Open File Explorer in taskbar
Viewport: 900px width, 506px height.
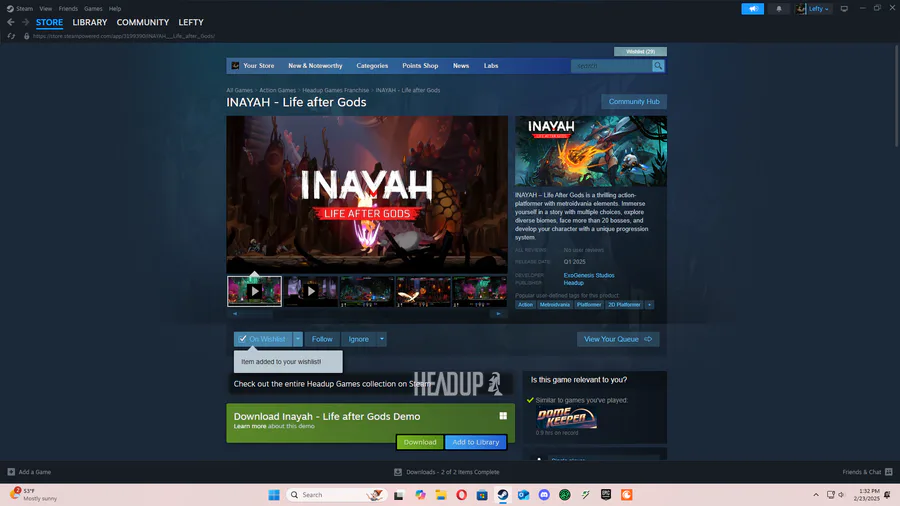(440, 495)
